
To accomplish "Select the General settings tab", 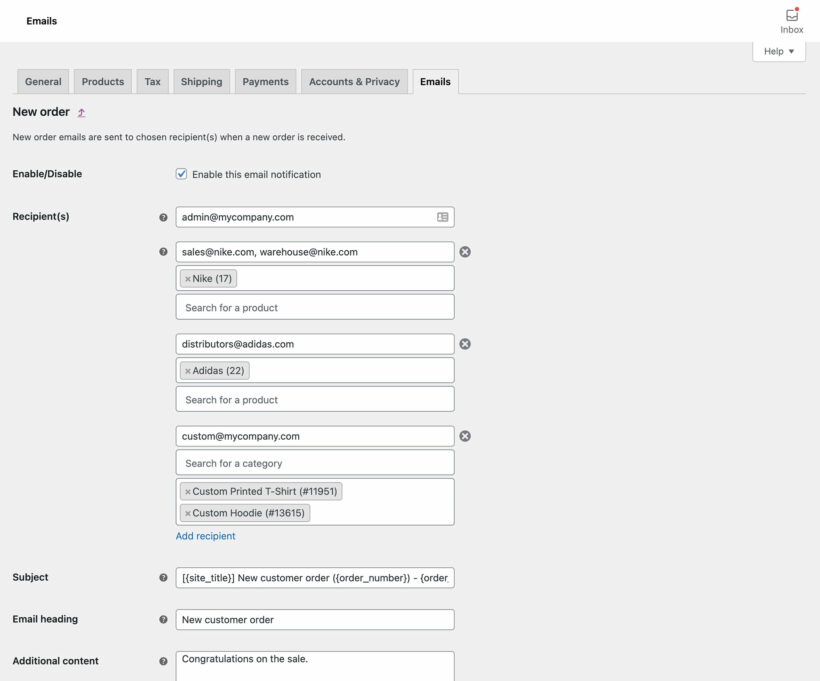I will tap(42, 81).
